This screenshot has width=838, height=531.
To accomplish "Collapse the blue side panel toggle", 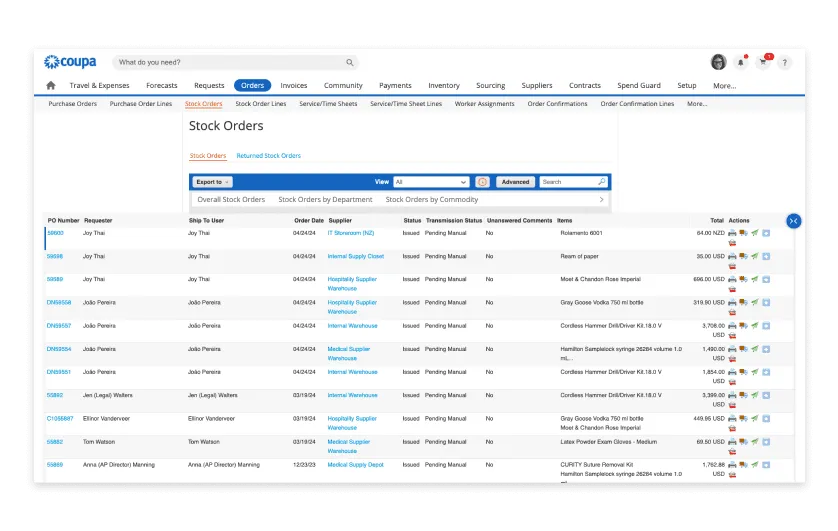I will pos(793,221).
